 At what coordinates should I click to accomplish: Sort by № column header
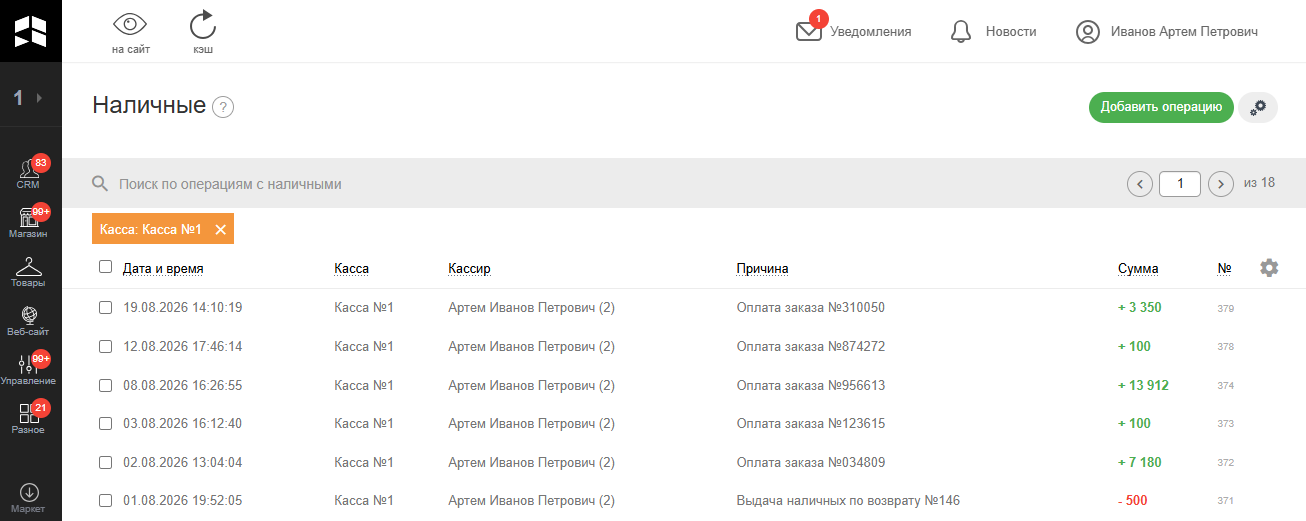1224,269
